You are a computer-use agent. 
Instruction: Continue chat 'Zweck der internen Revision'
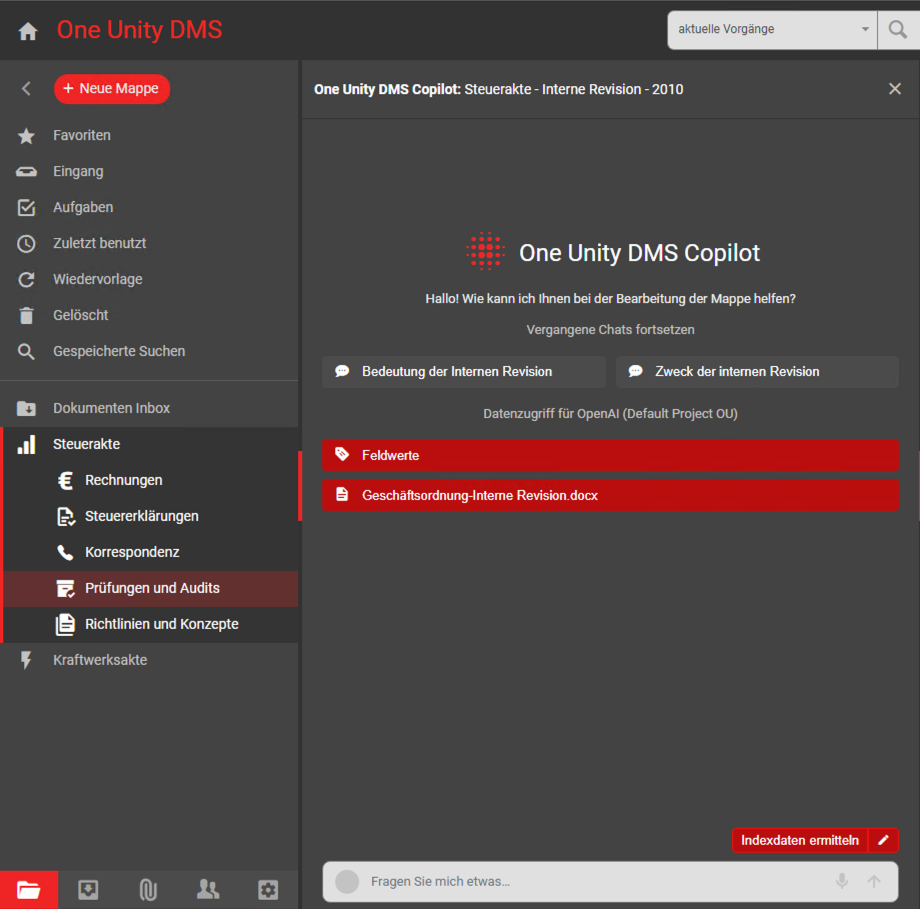[757, 371]
